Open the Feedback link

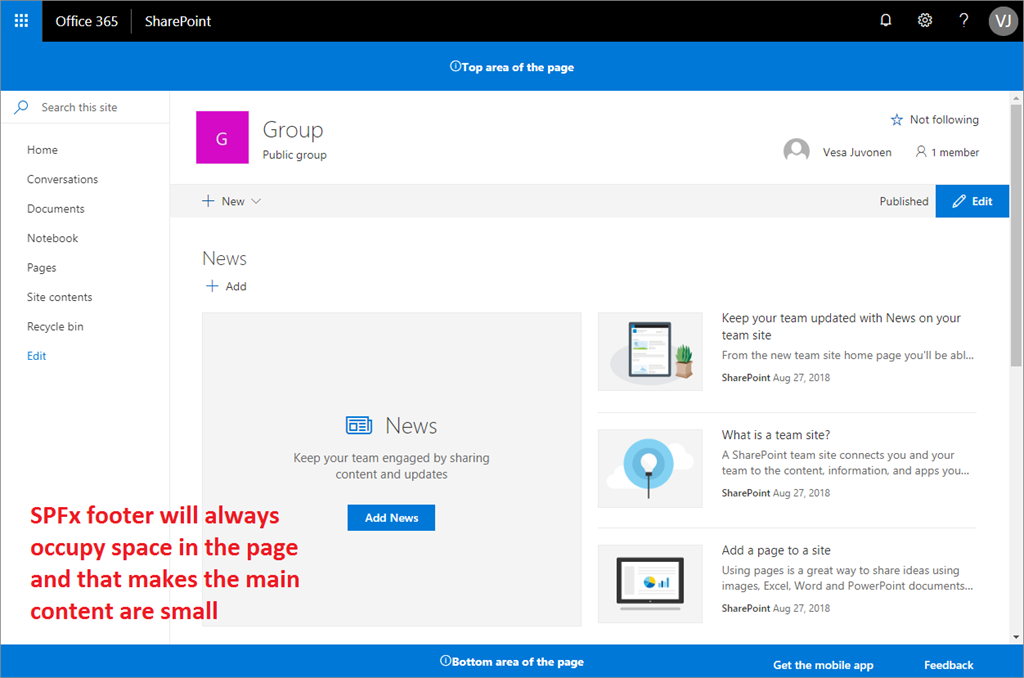pyautogui.click(x=948, y=665)
